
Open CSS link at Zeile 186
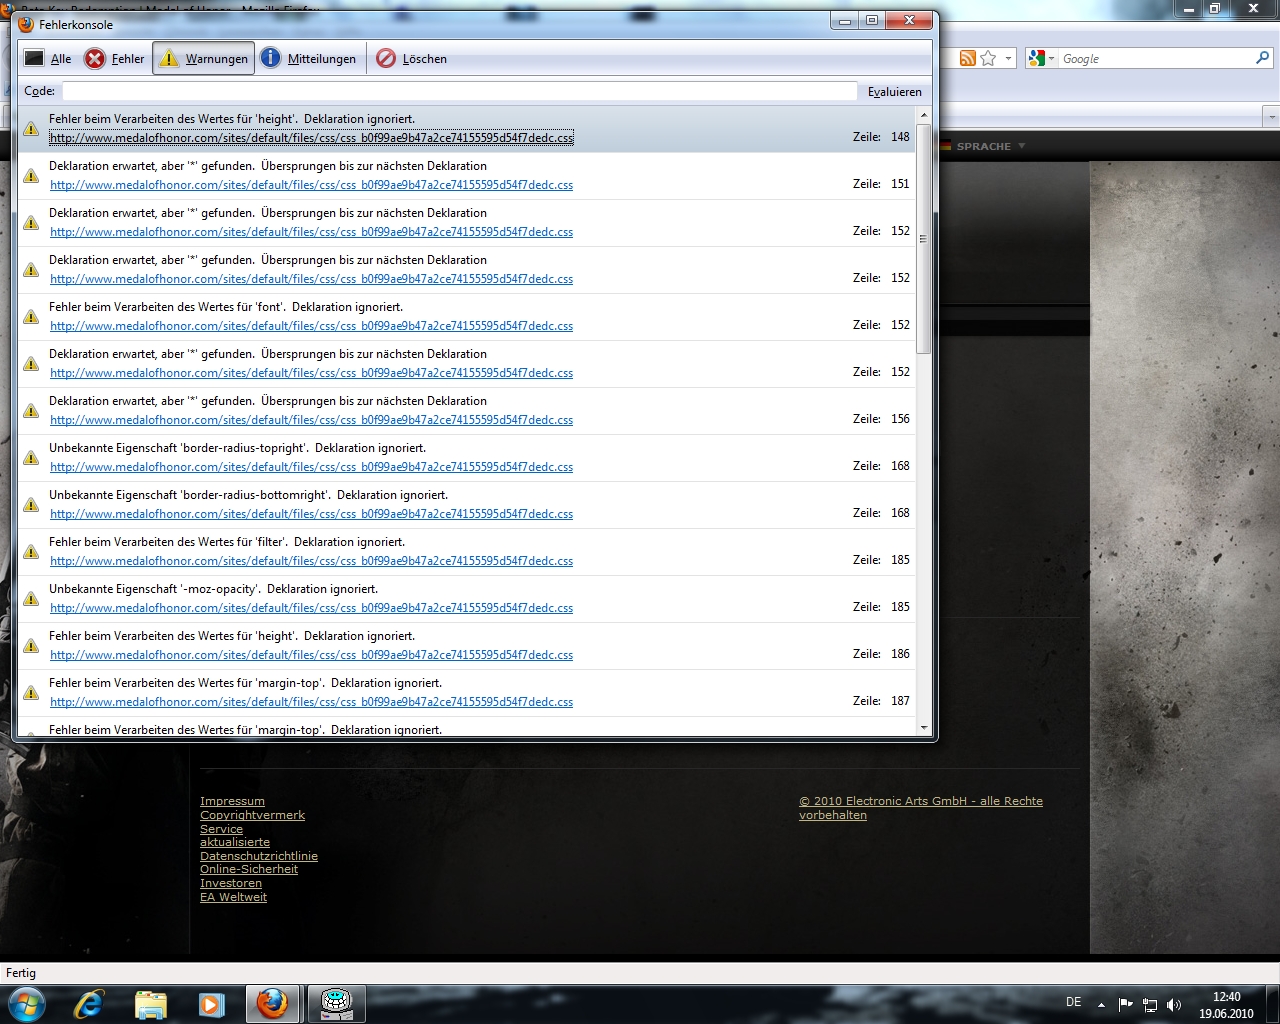coord(311,655)
